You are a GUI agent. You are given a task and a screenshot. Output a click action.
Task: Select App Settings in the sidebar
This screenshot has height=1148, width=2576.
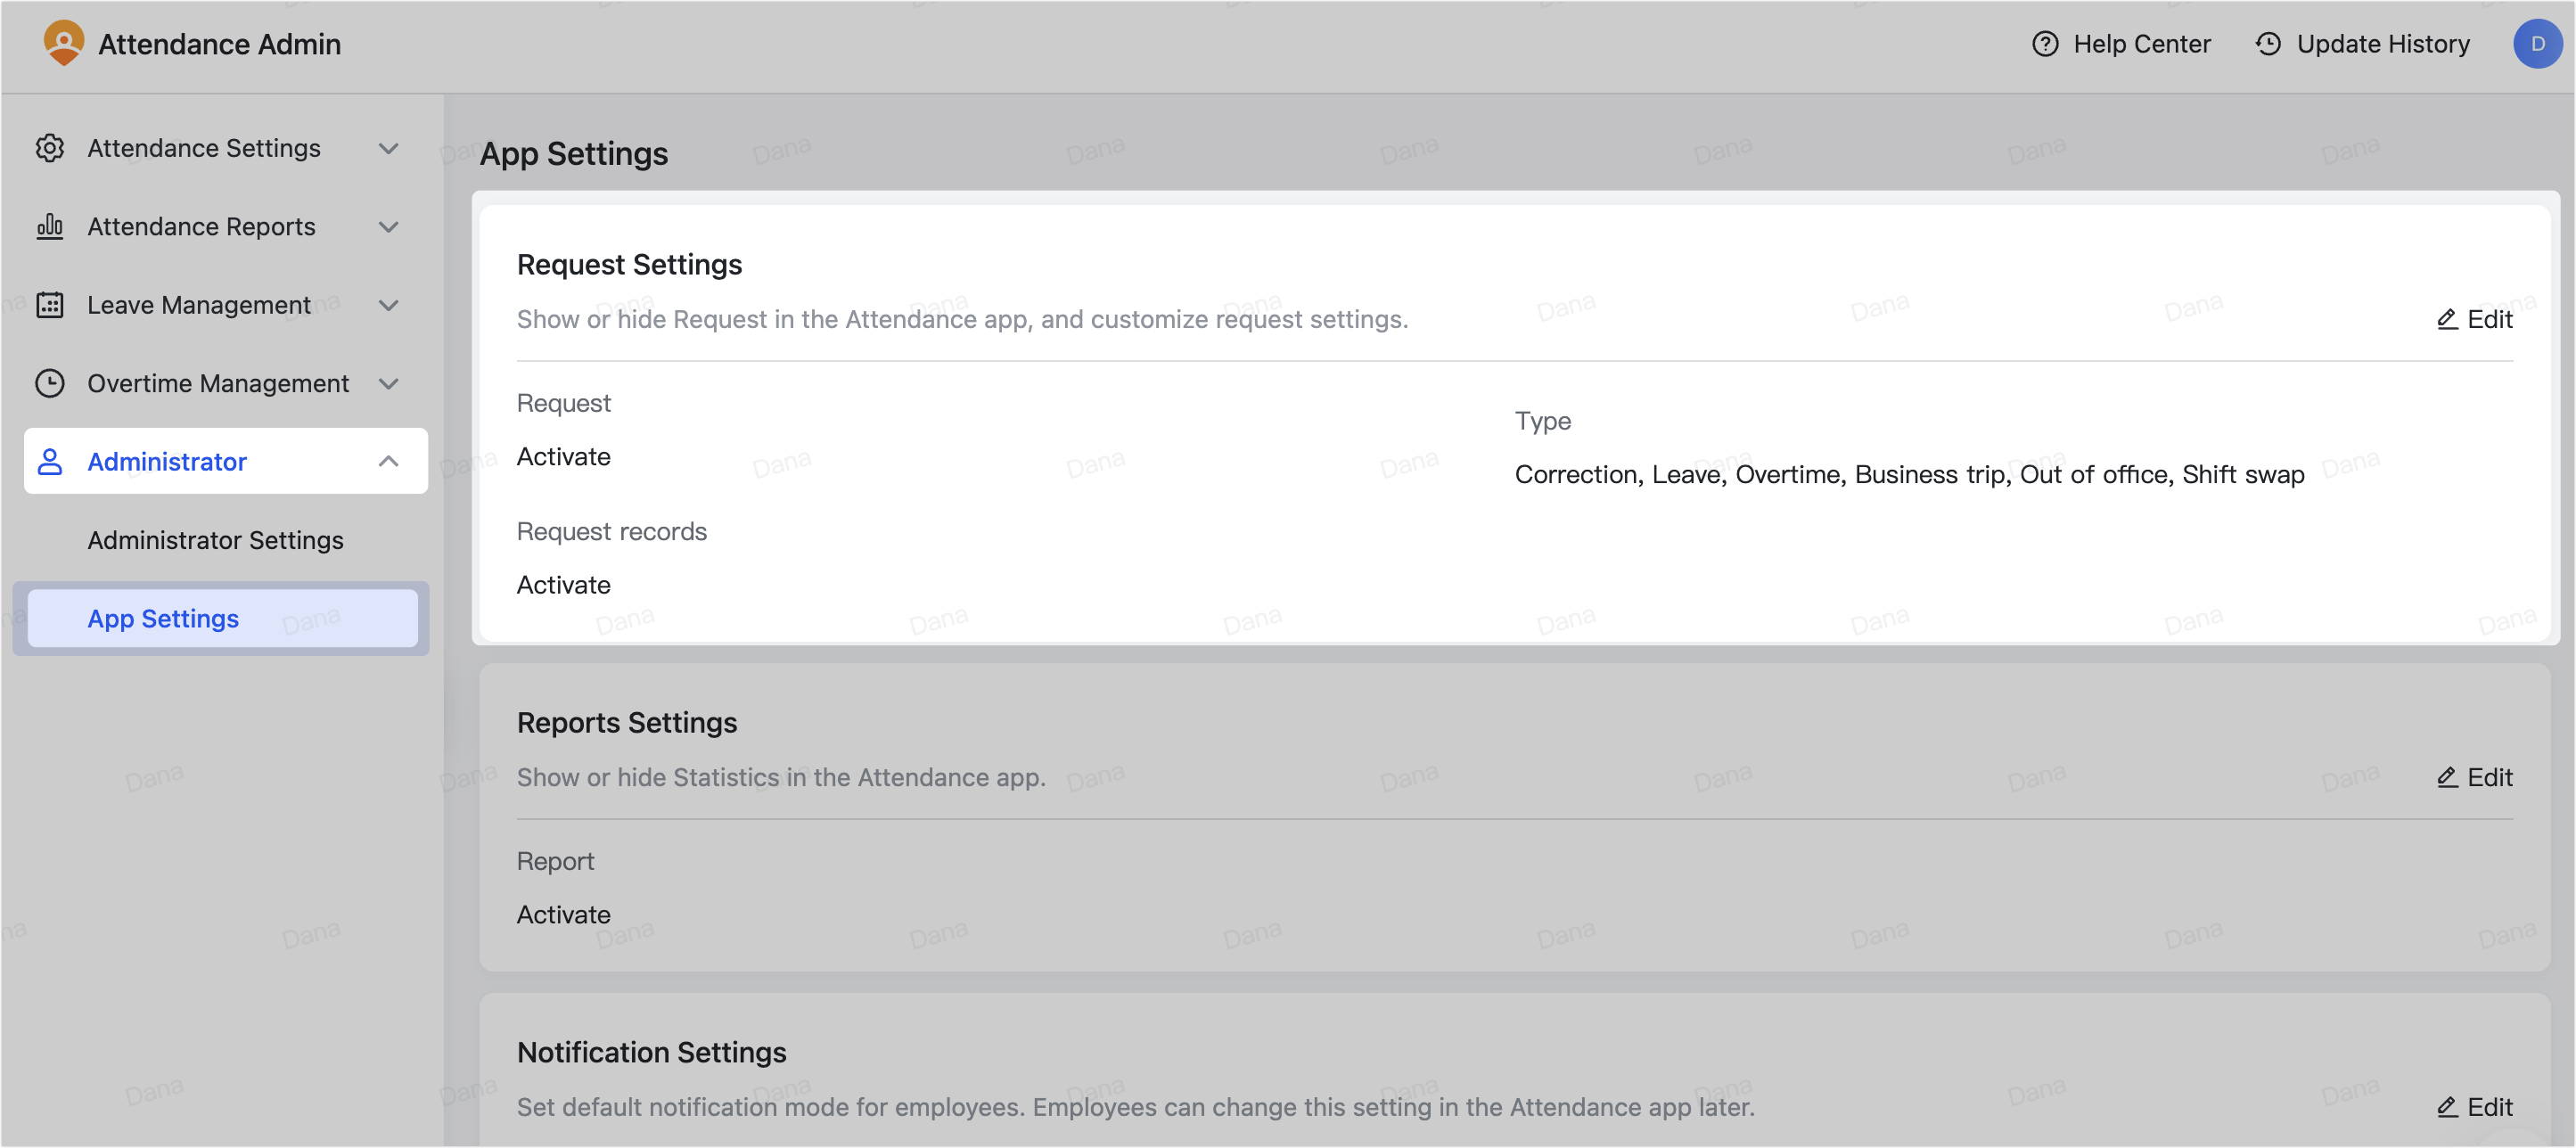(x=162, y=618)
